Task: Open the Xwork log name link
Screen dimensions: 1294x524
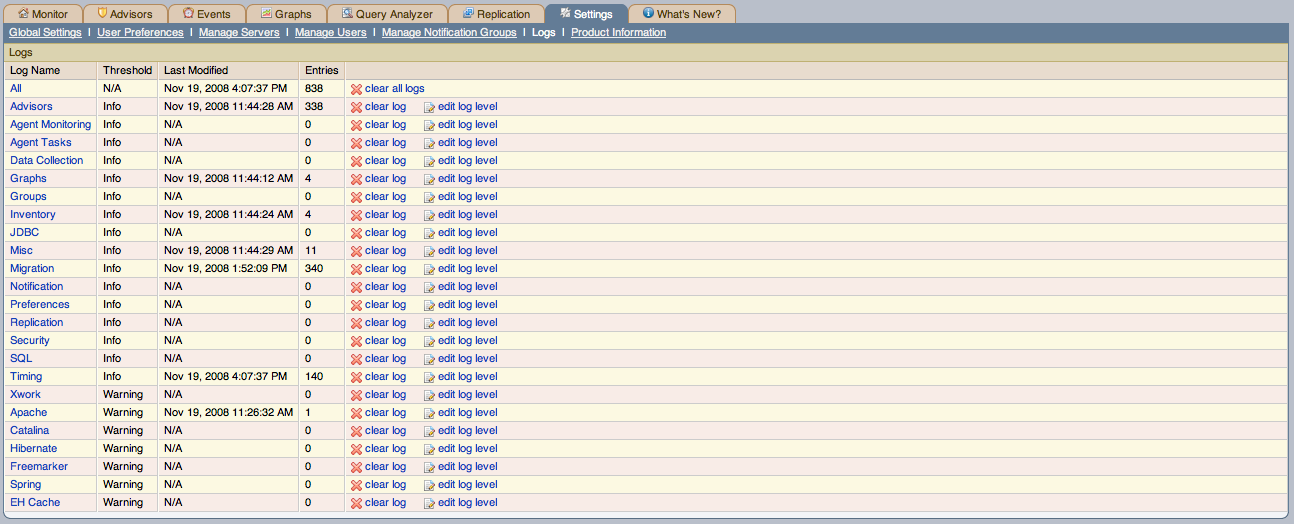Action: tap(26, 395)
